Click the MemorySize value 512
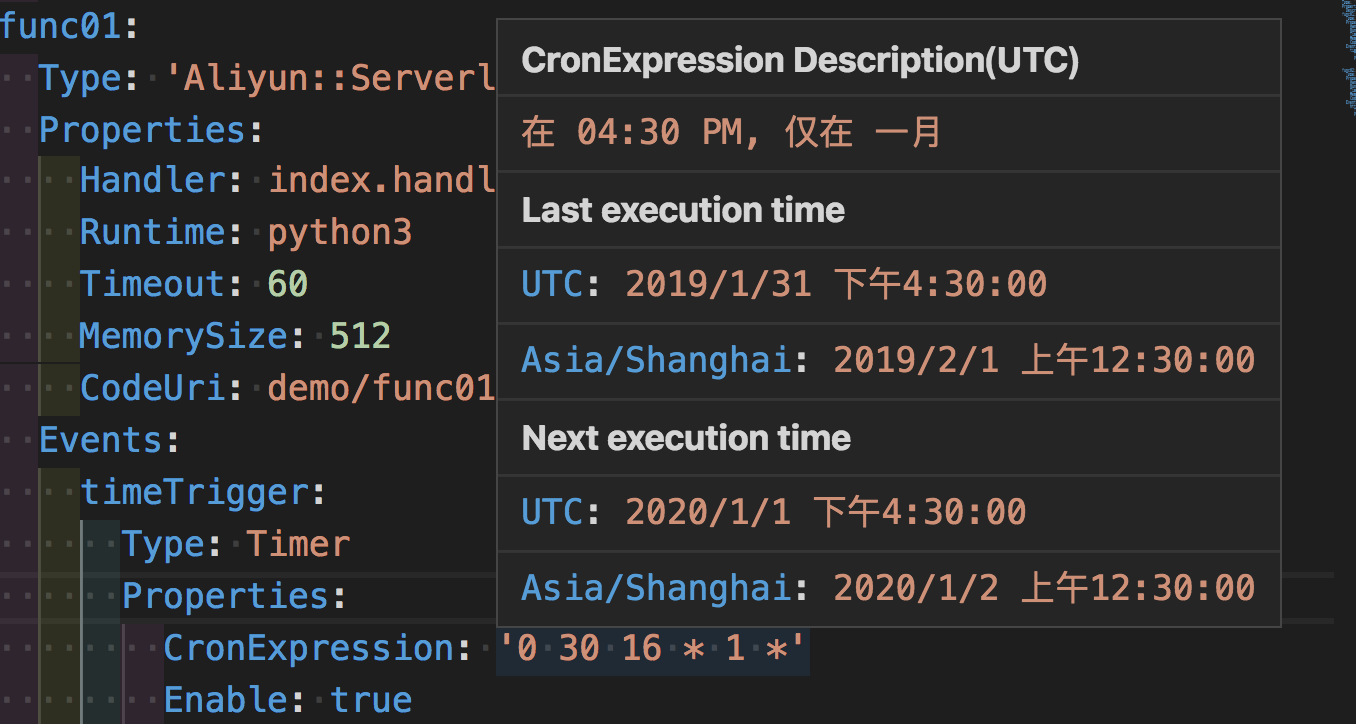The width and height of the screenshot is (1356, 724). [x=360, y=335]
